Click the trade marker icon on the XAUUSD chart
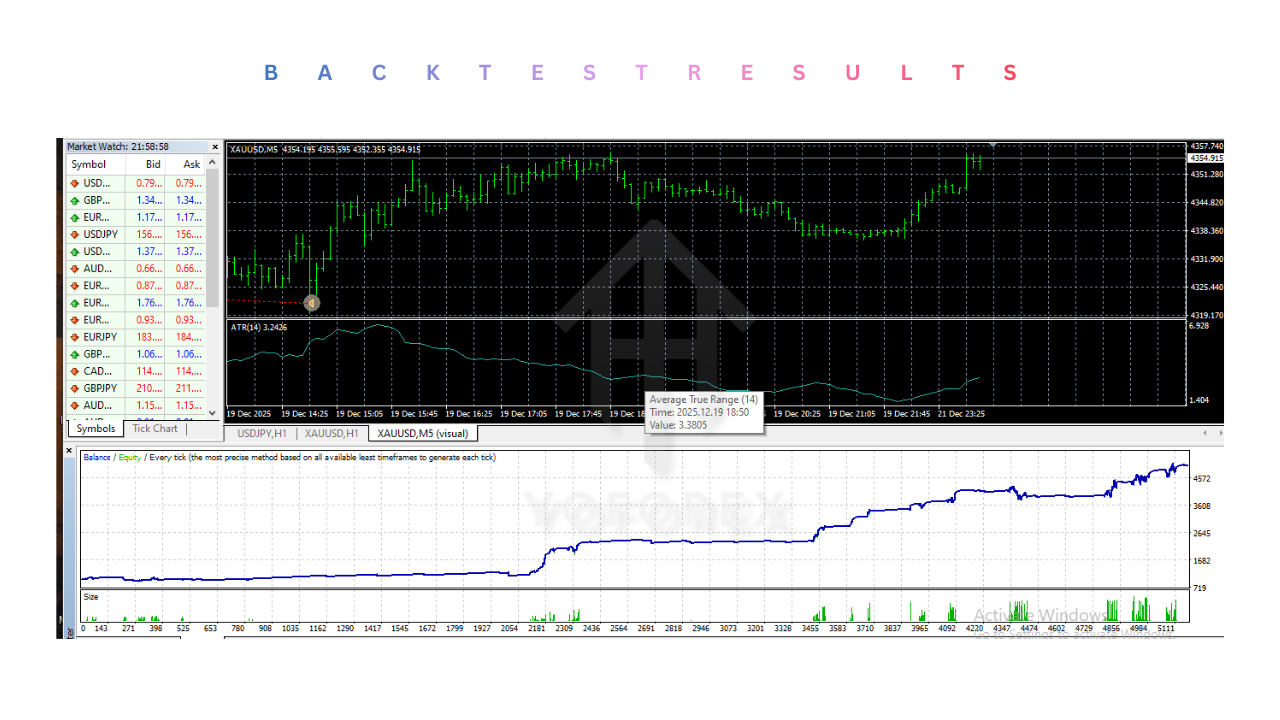The width and height of the screenshot is (1280, 720). coord(311,302)
